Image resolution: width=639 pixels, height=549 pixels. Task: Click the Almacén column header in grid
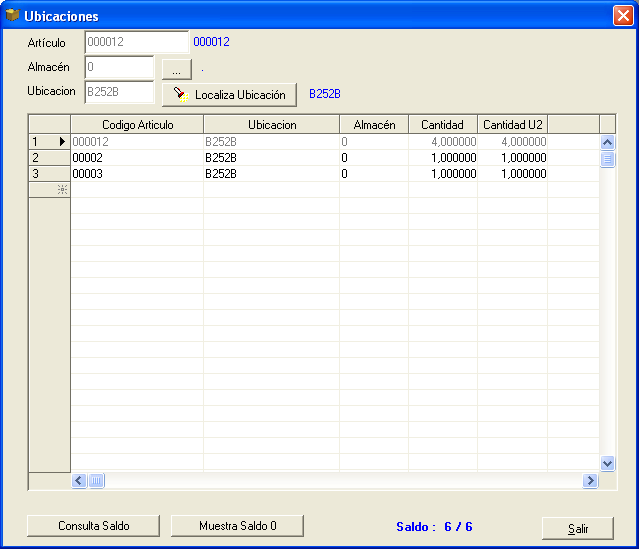click(x=374, y=125)
